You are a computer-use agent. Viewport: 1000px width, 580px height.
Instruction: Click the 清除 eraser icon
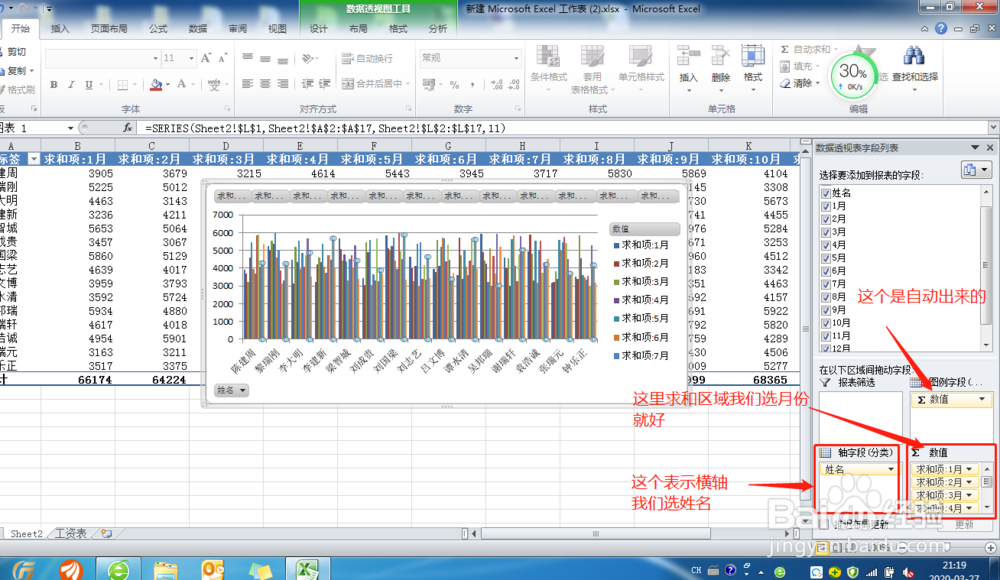tap(785, 83)
